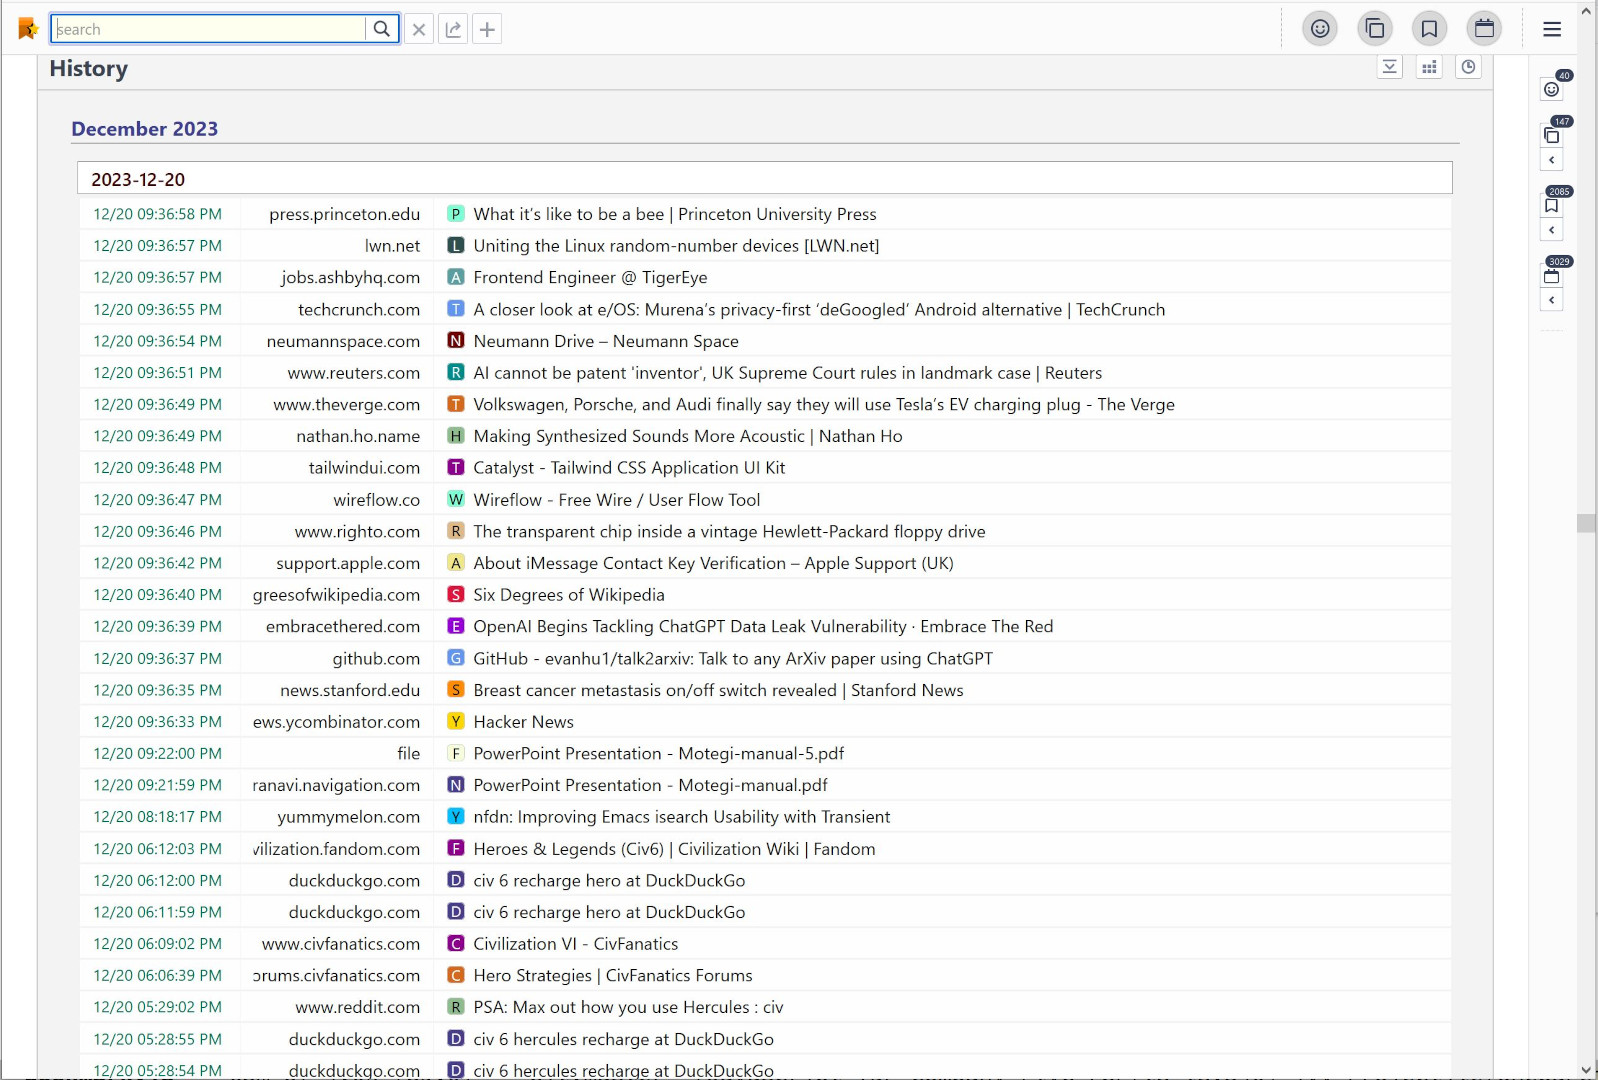Screen dimensions: 1598x1080
Task: Click the G favicon for GitHub talk2arxiv entry
Action: (456, 659)
